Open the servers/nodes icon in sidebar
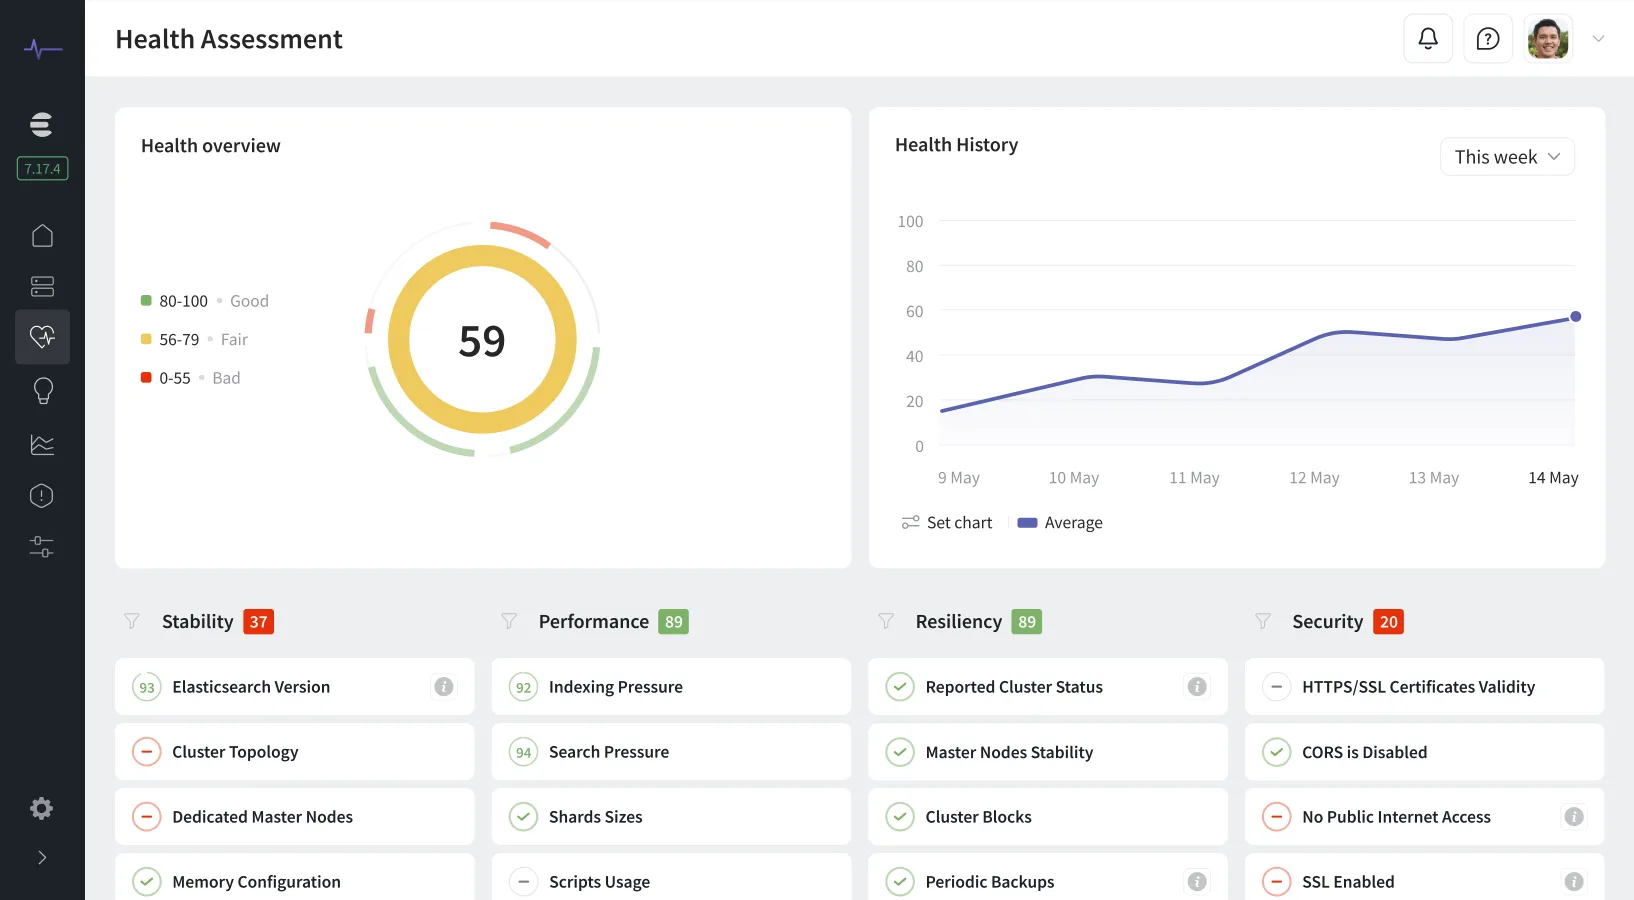 42,287
